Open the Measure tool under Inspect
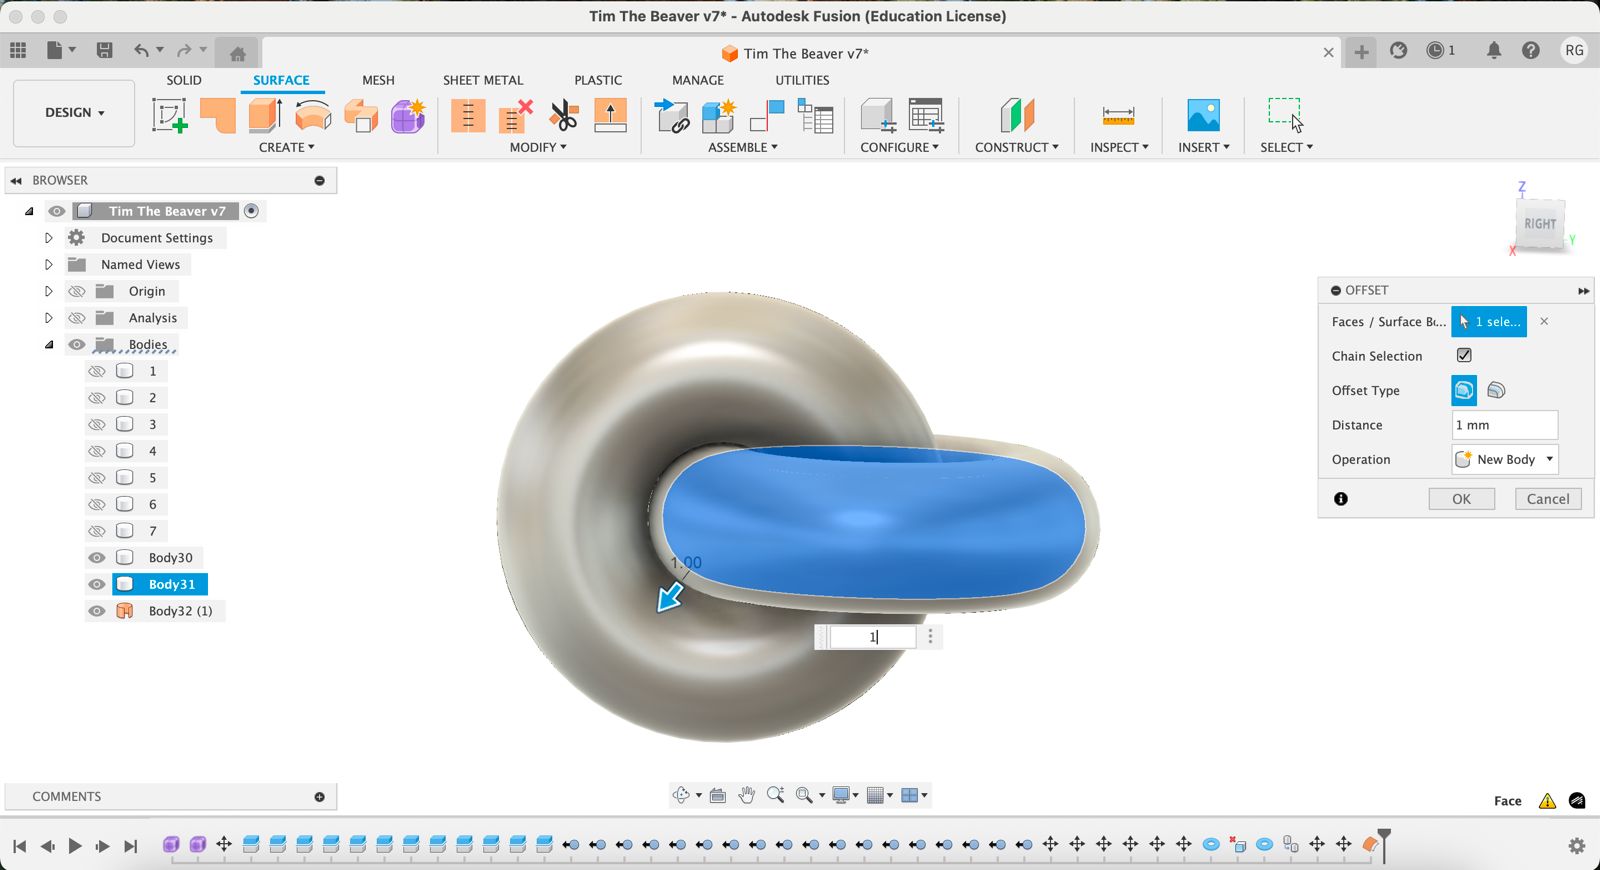 1118,116
